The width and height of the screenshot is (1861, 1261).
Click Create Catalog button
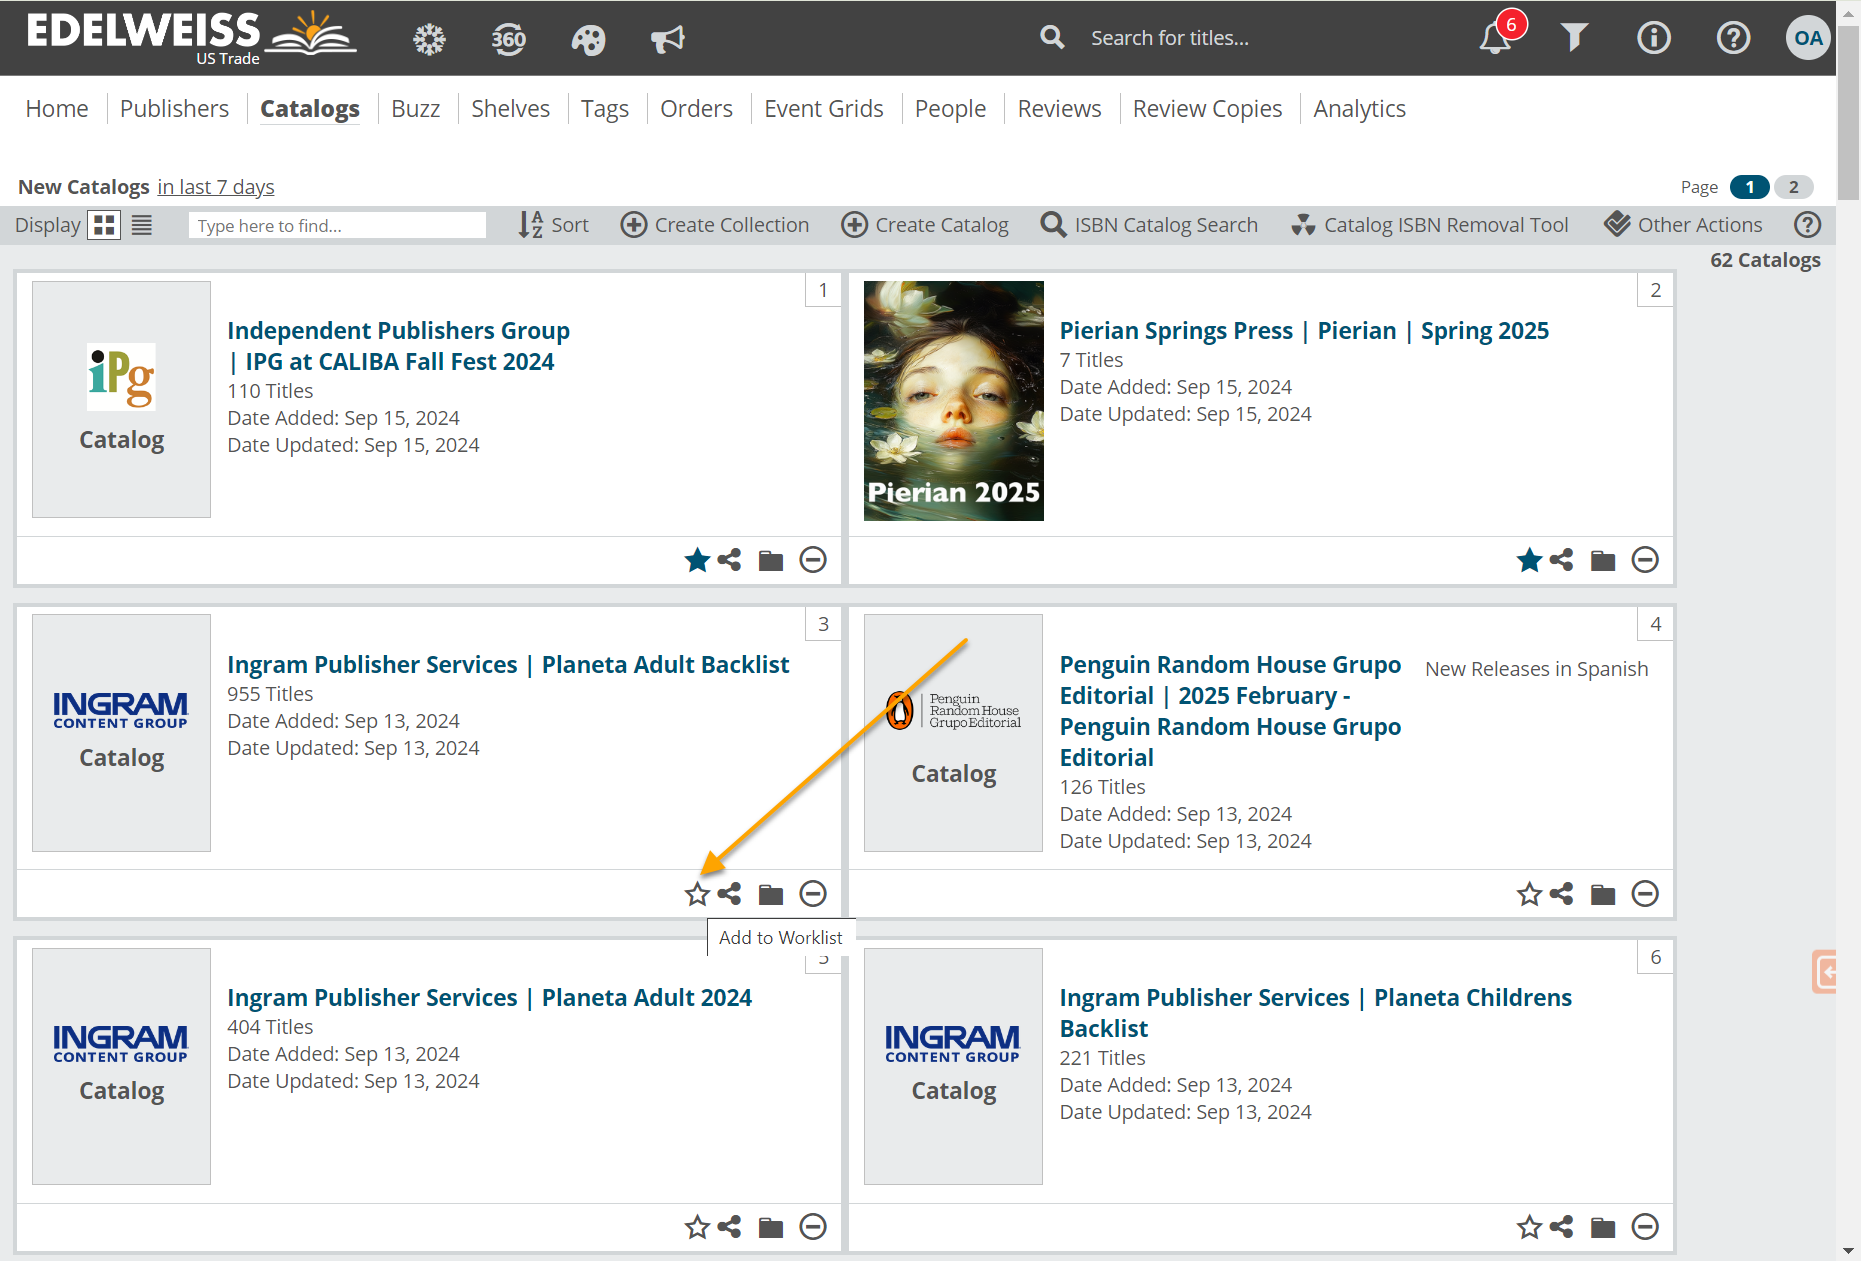925,225
